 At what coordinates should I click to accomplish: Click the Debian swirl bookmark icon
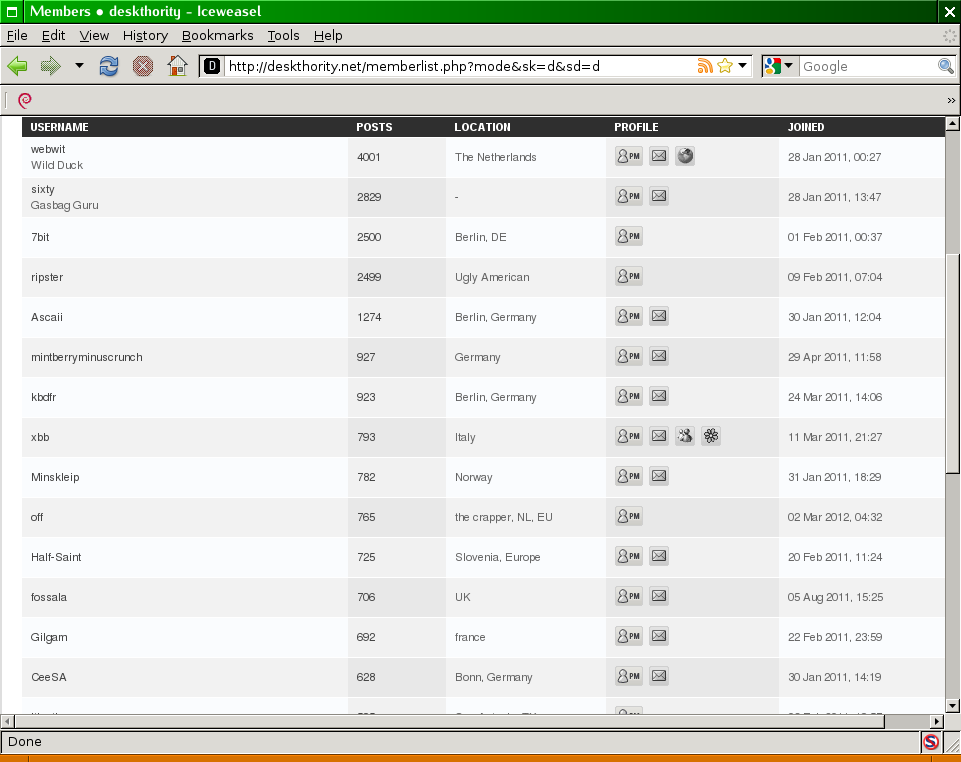click(25, 99)
